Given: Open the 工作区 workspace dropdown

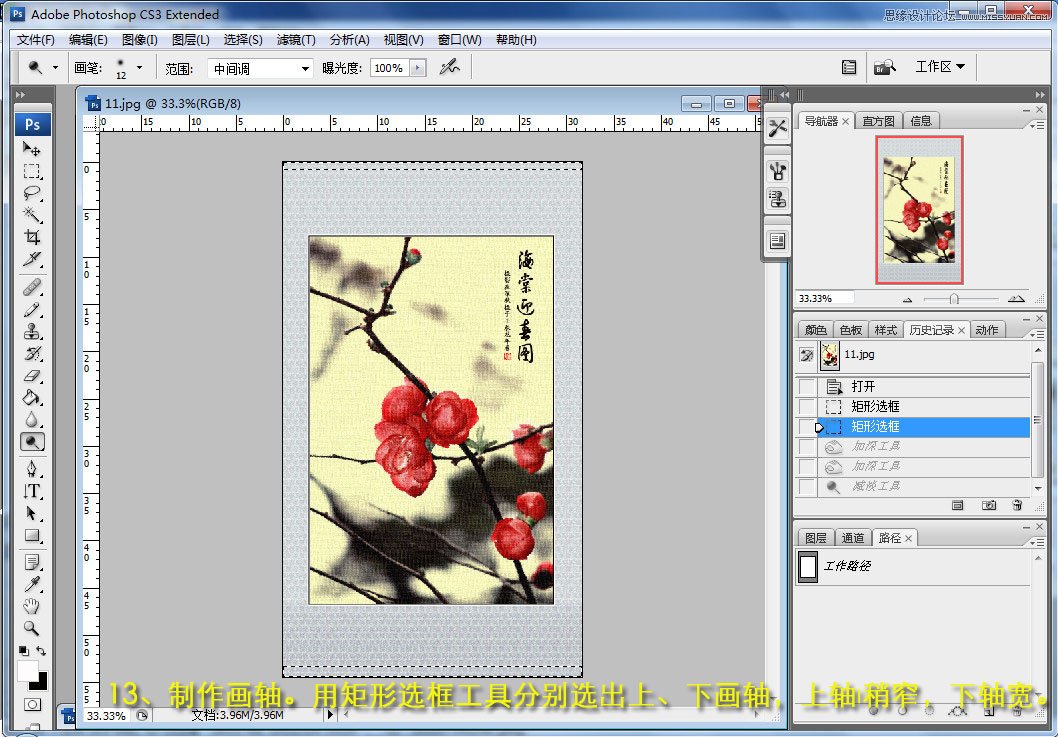Looking at the screenshot, I should [x=940, y=67].
